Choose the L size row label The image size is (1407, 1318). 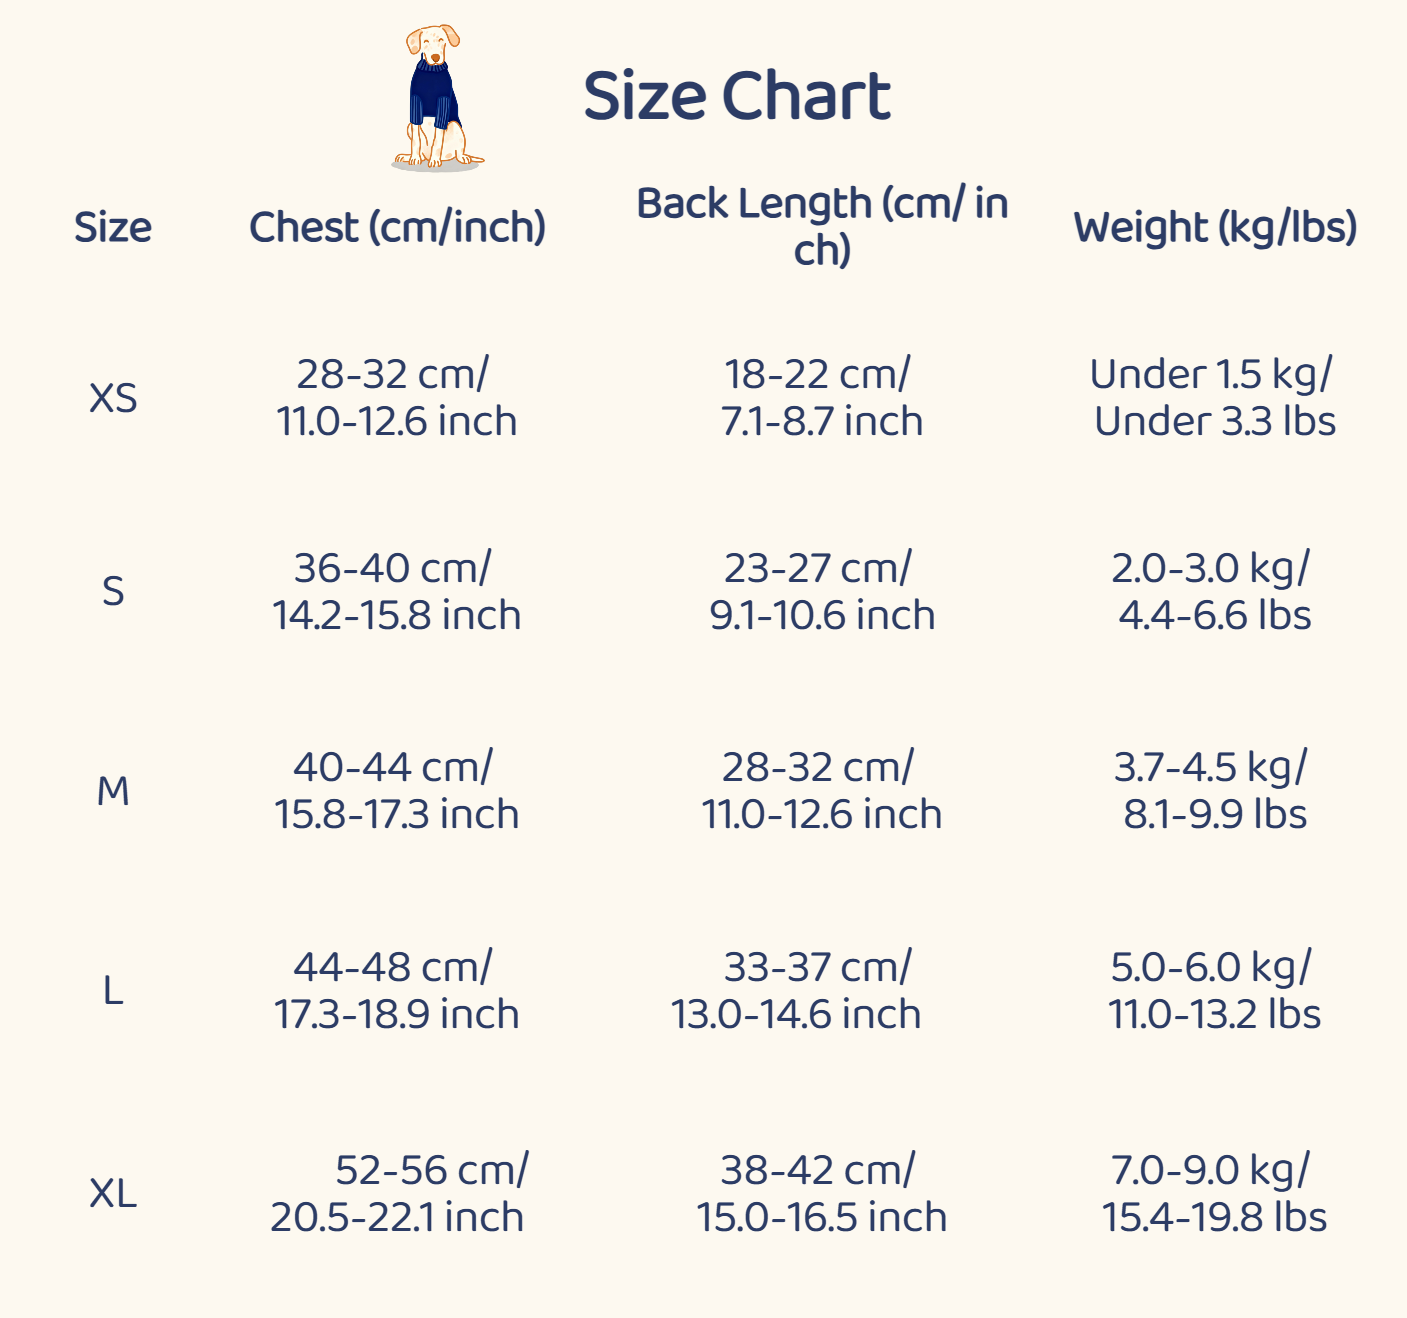(113, 991)
